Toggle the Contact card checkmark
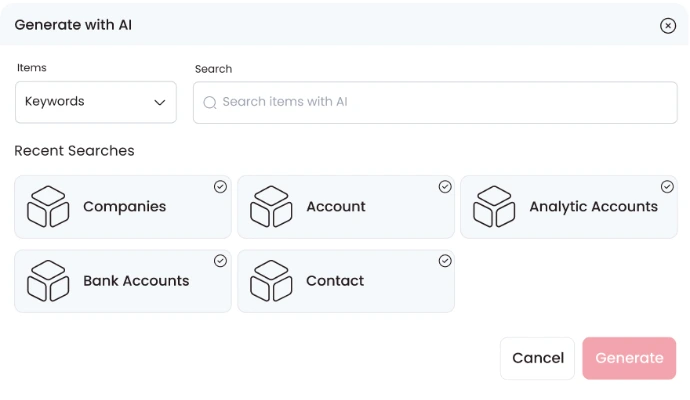This screenshot has height=400, width=690. pos(445,261)
